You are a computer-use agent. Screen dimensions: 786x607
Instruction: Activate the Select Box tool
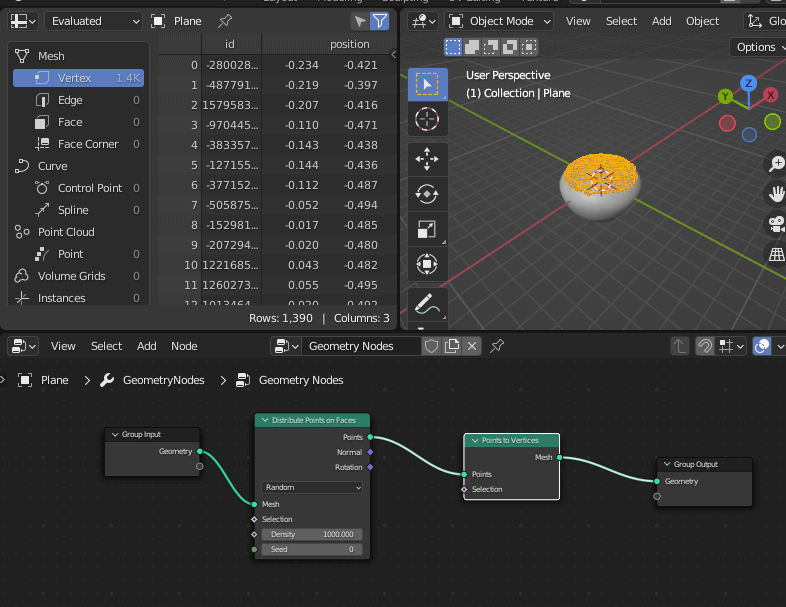click(427, 85)
